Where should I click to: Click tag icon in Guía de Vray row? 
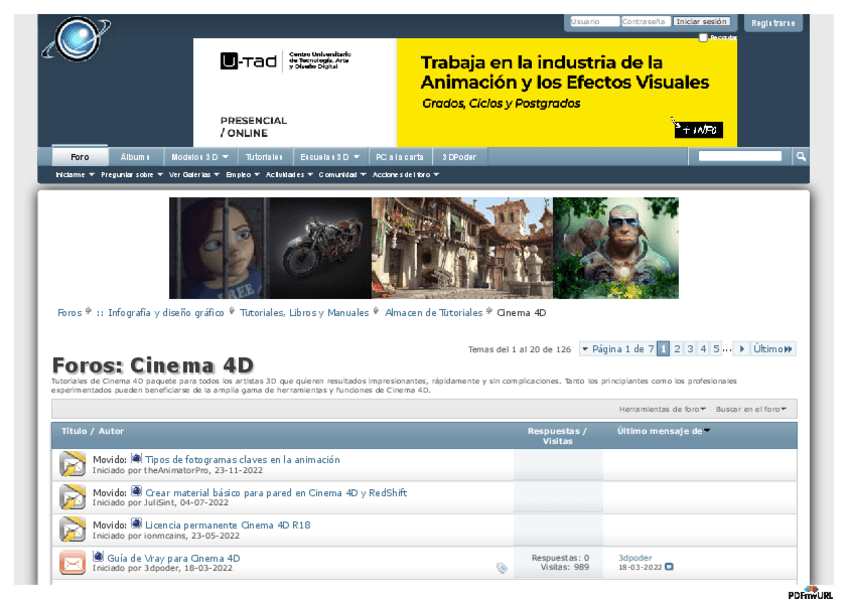(x=502, y=568)
